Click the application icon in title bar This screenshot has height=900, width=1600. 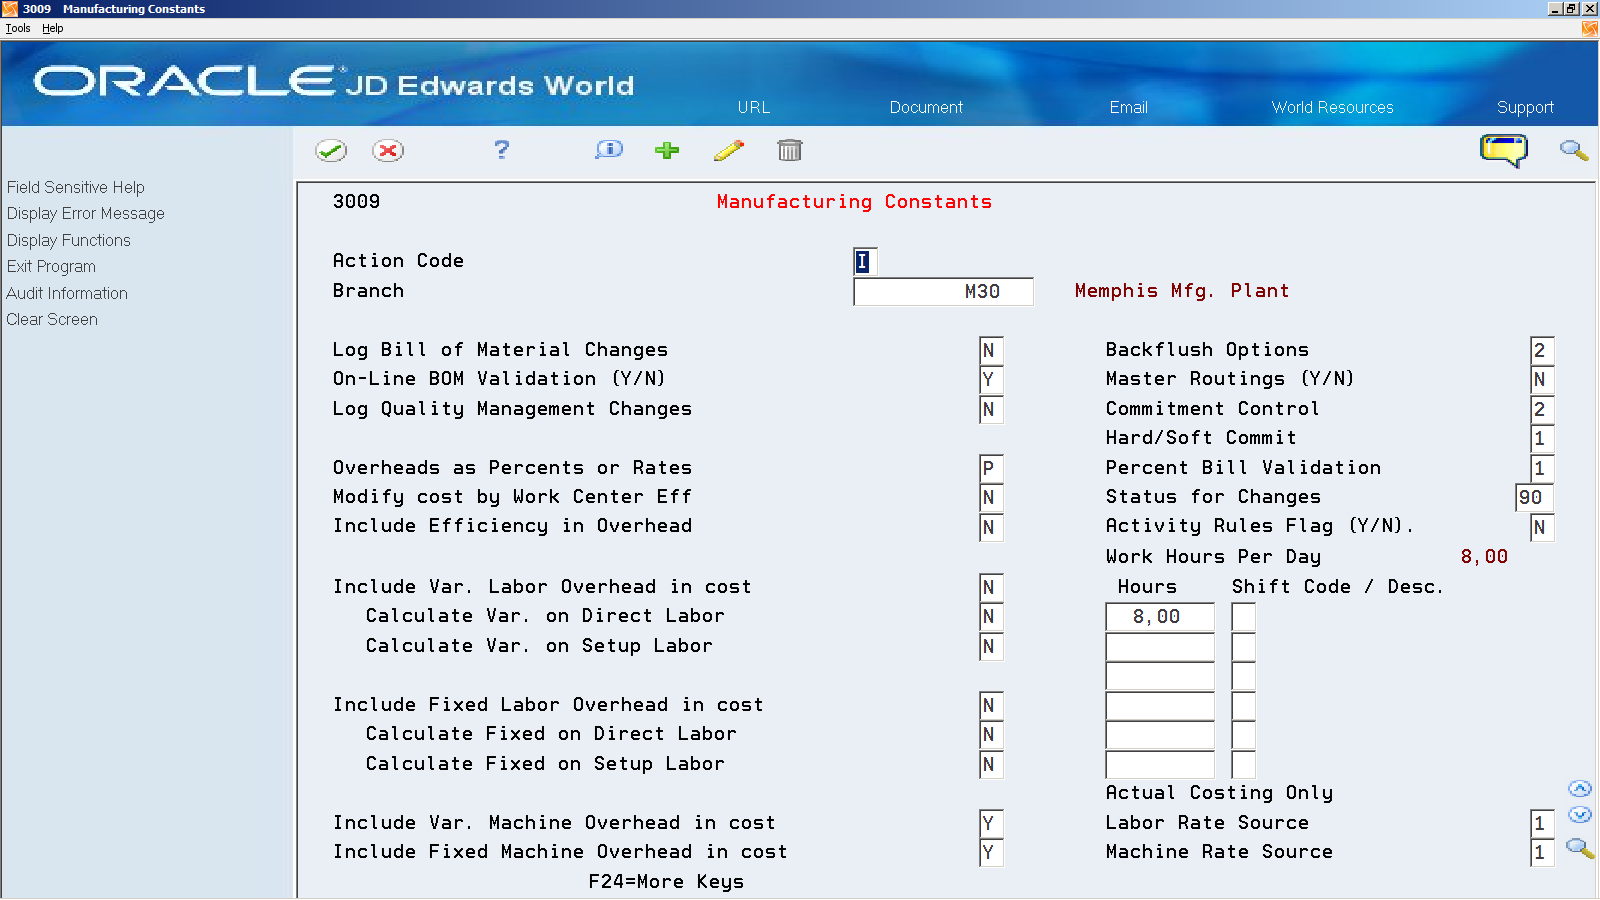click(10, 9)
